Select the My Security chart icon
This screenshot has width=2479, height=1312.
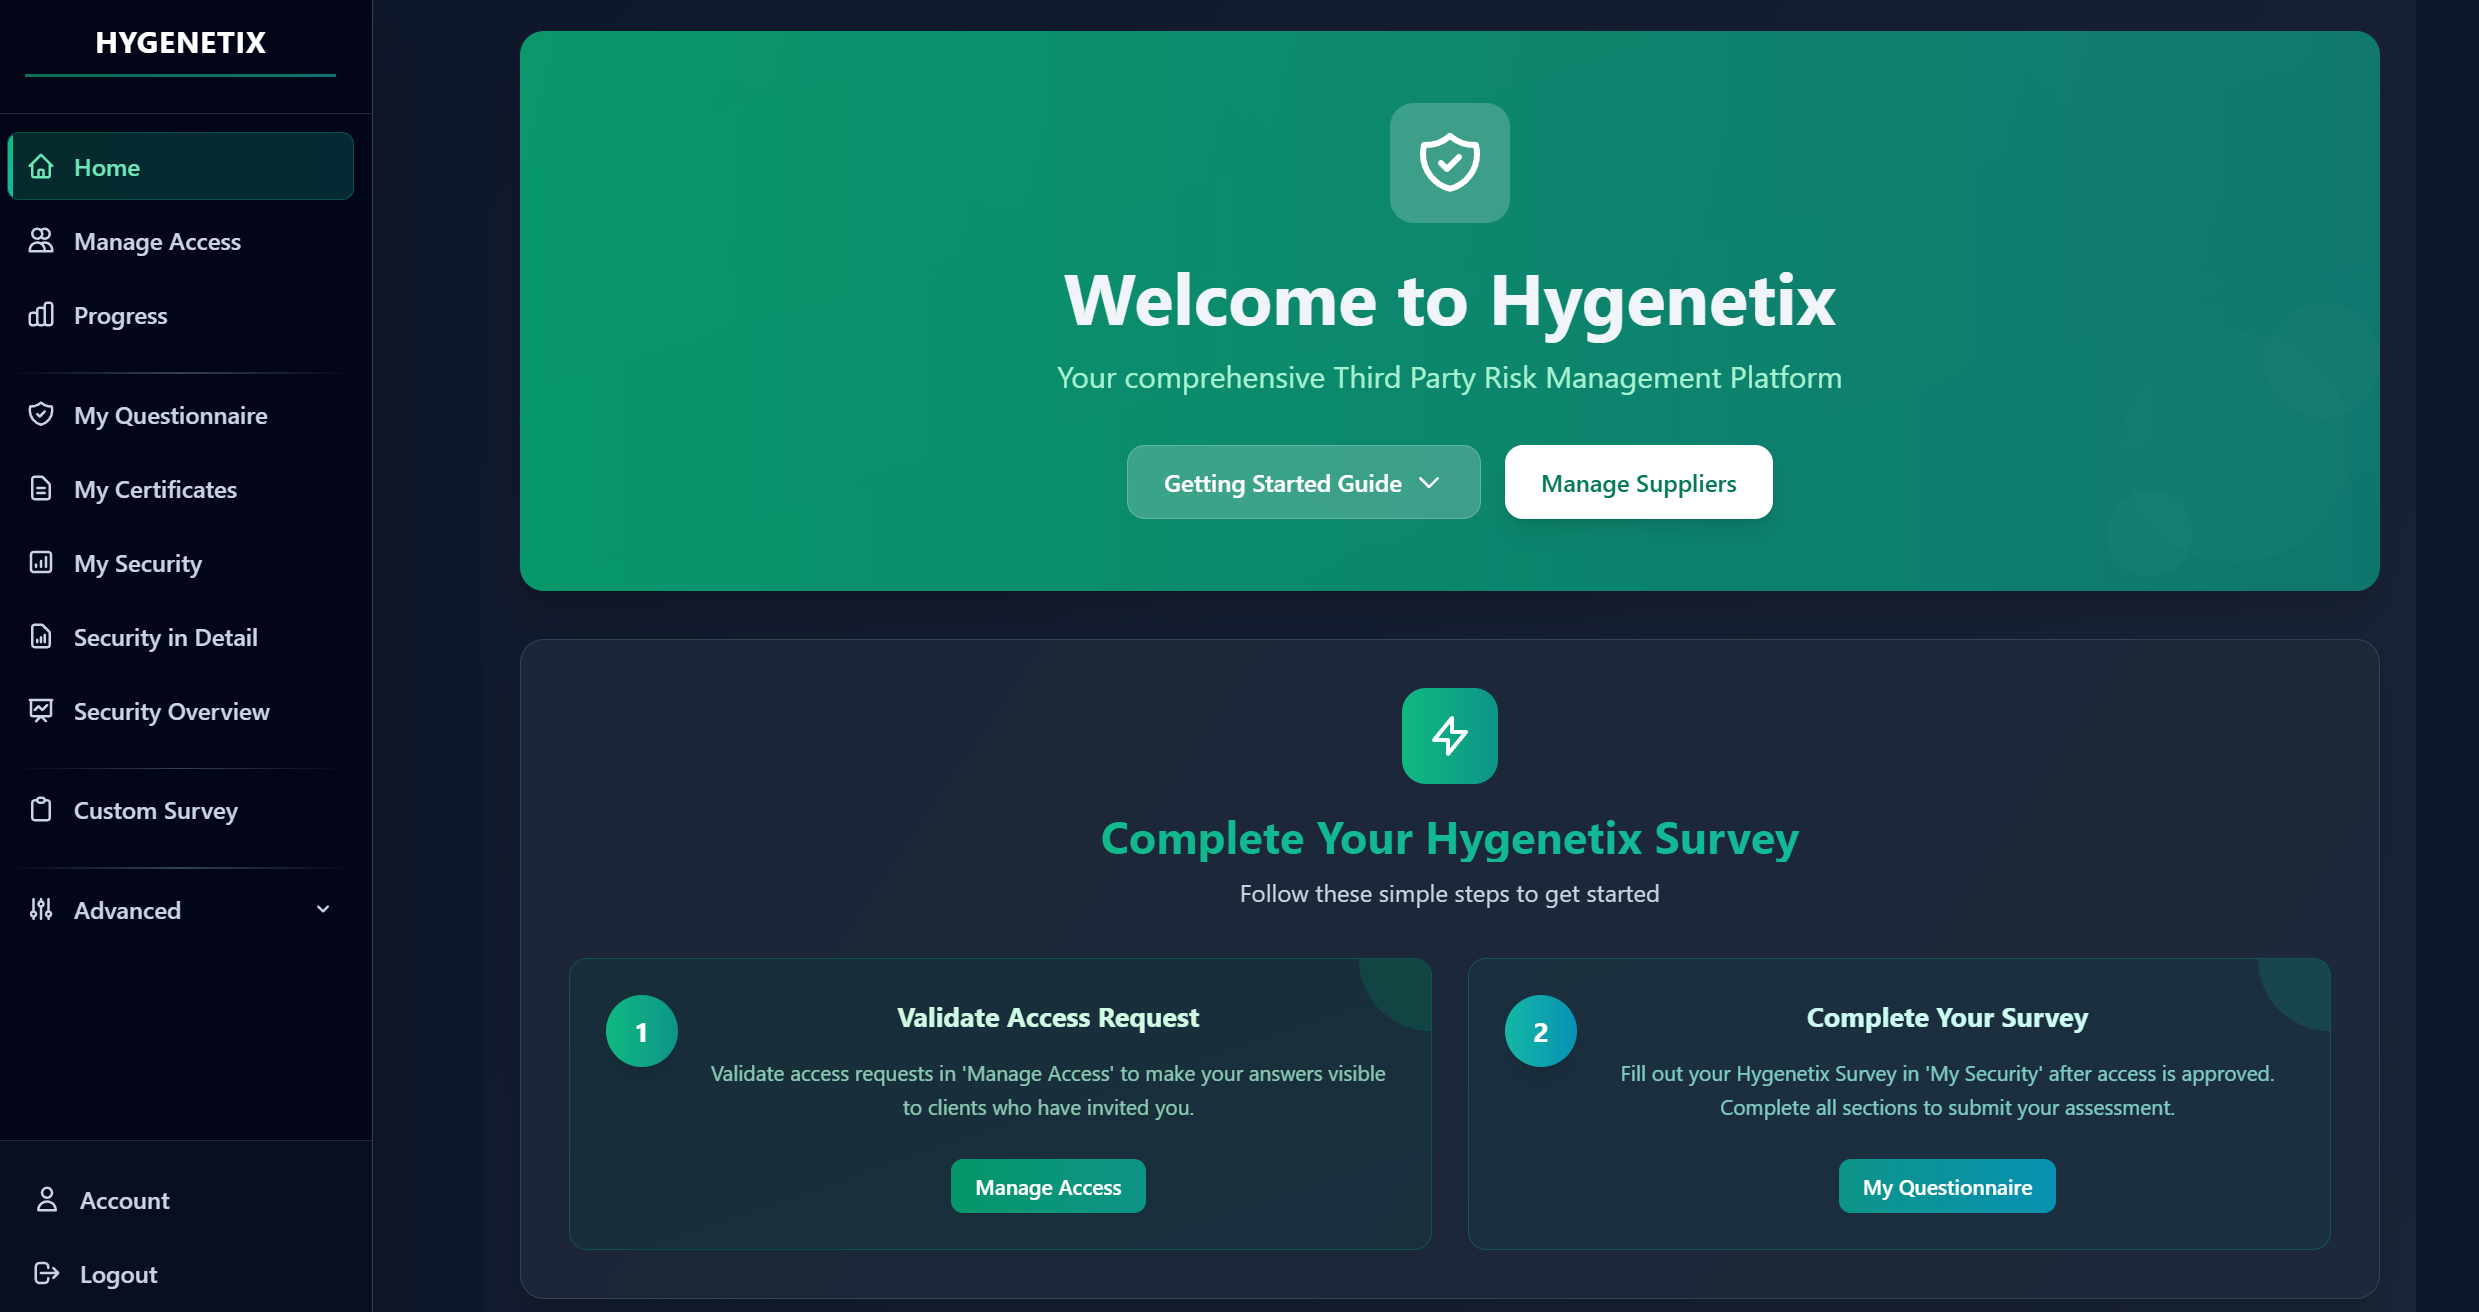coord(41,562)
